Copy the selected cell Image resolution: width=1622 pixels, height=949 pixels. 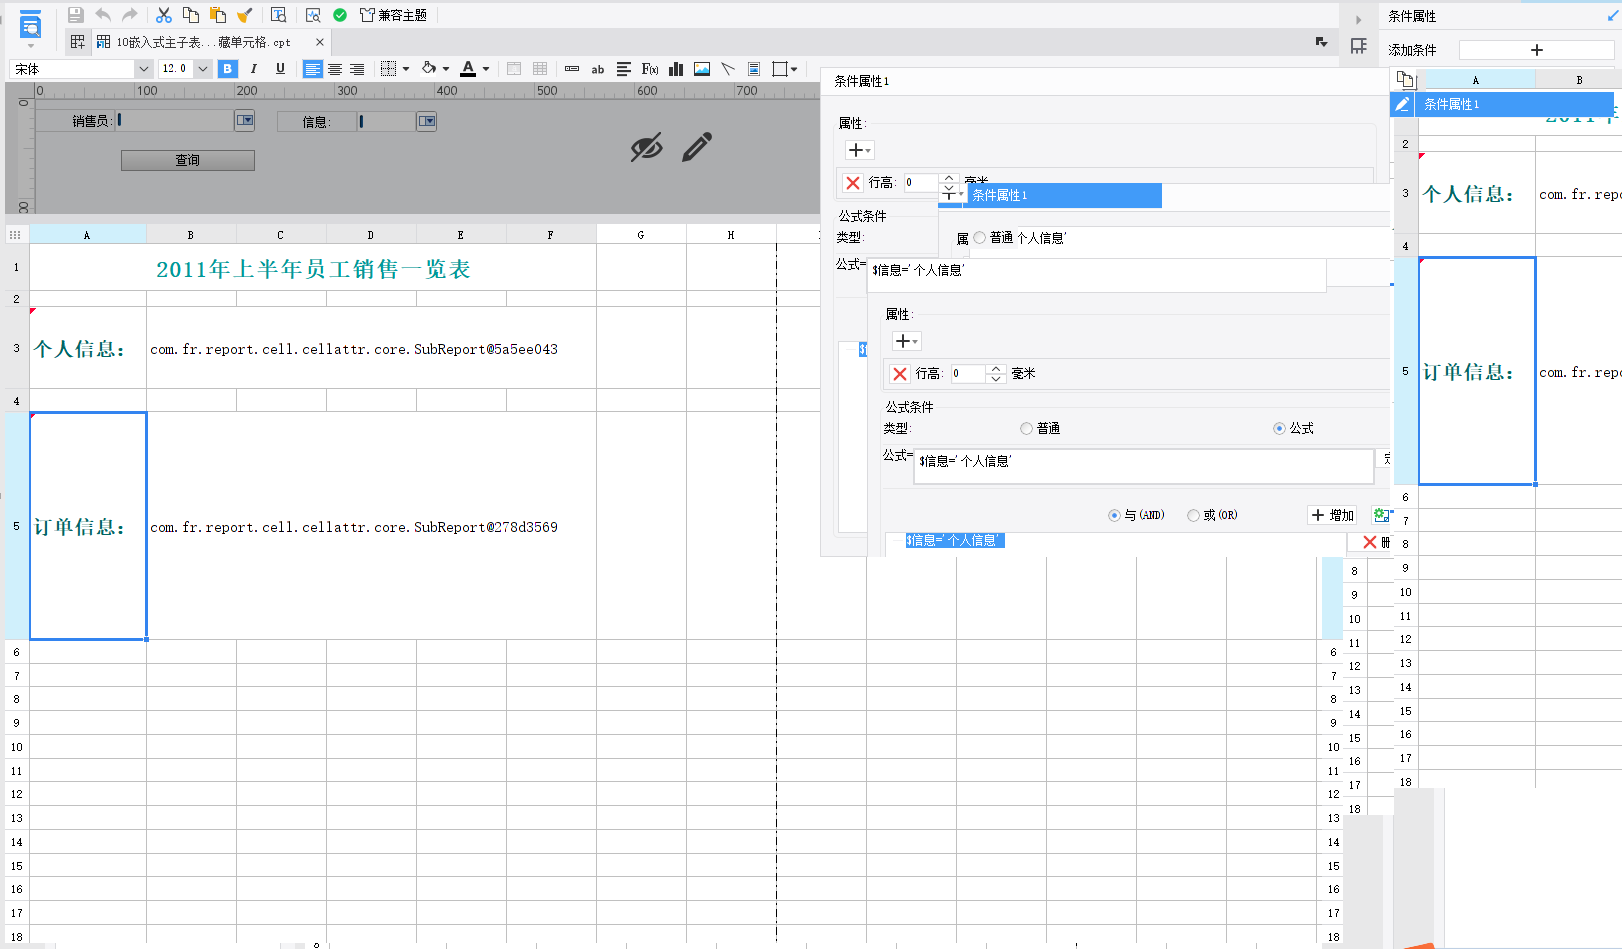tap(191, 15)
